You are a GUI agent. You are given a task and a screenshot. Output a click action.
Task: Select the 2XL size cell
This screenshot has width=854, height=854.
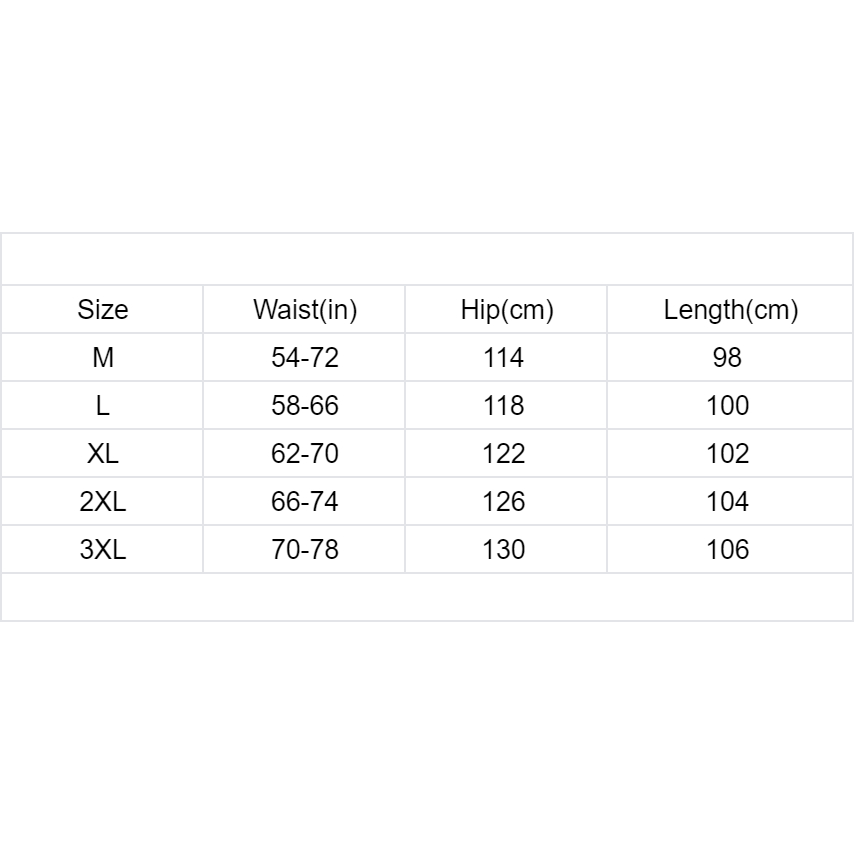click(x=103, y=502)
